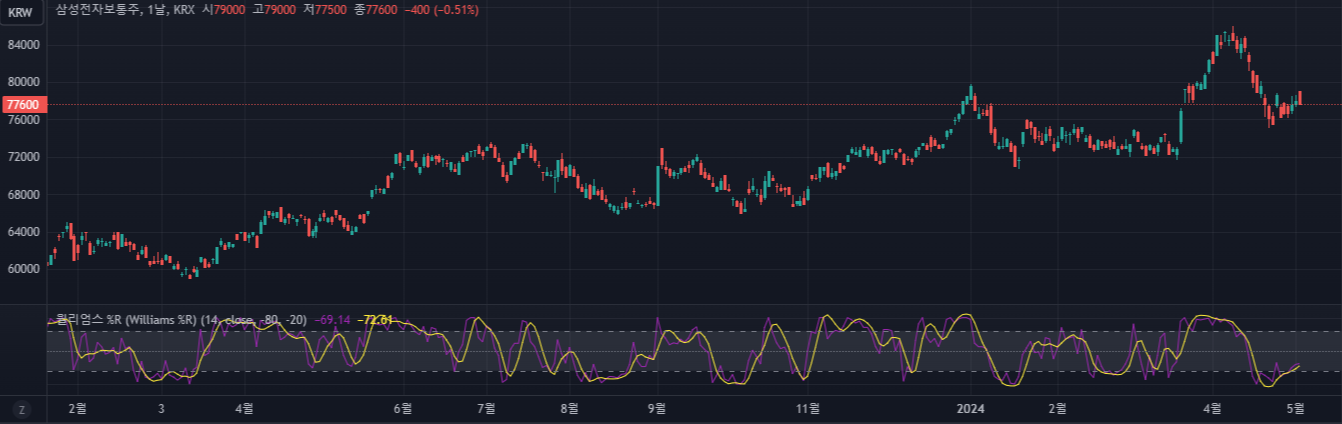The image size is (1342, 424).
Task: Click the low value 저77500
Action: [326, 10]
